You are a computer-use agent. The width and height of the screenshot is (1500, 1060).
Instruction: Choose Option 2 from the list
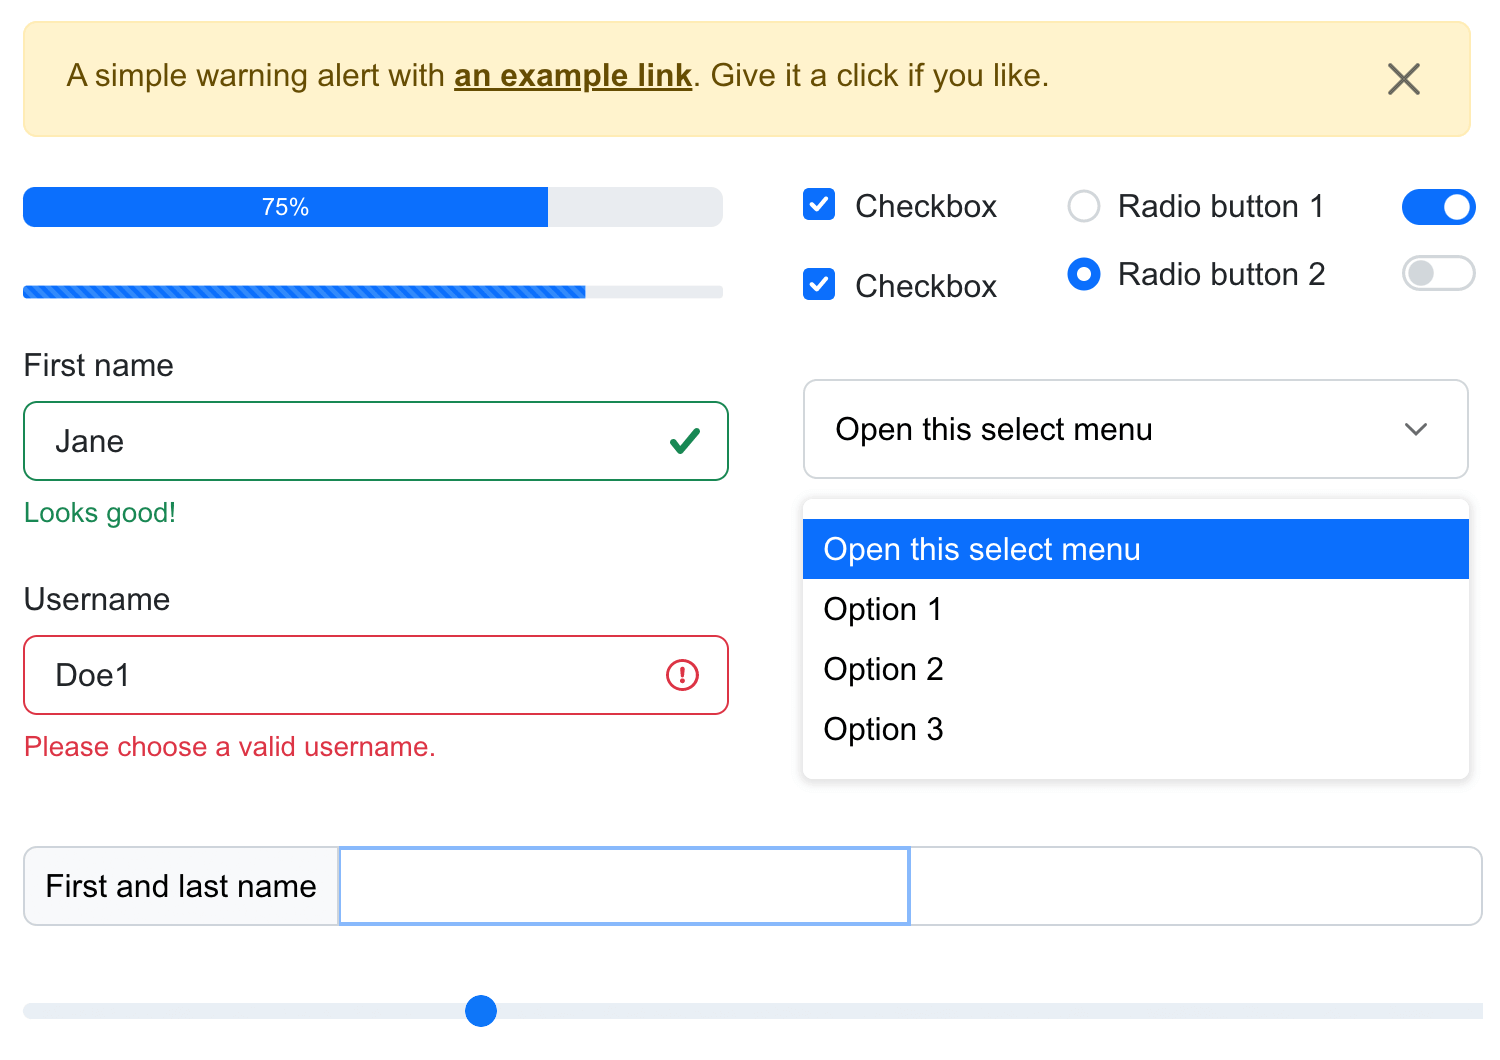tap(1136, 669)
